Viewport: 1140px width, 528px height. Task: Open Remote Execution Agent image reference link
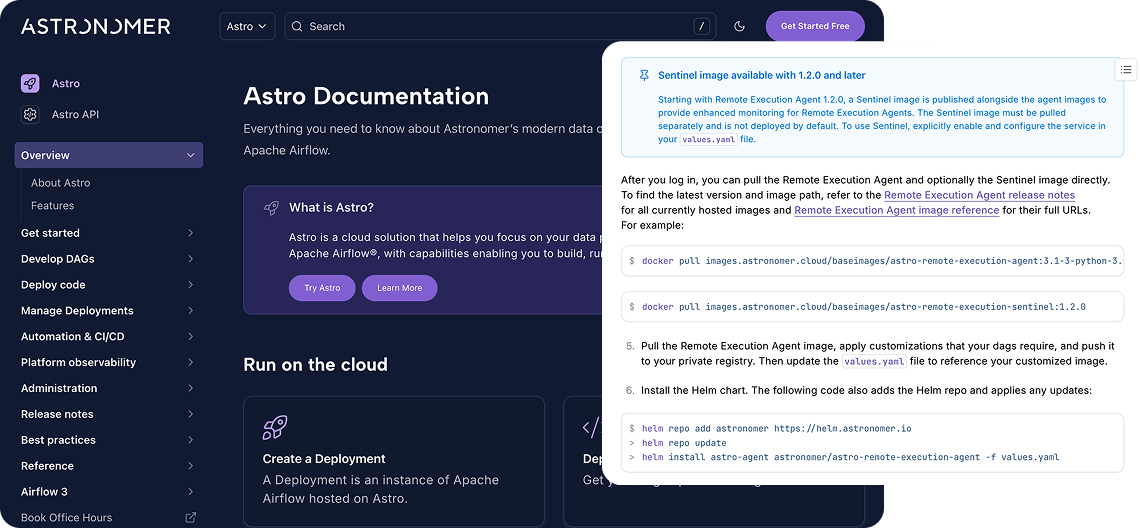tap(896, 210)
